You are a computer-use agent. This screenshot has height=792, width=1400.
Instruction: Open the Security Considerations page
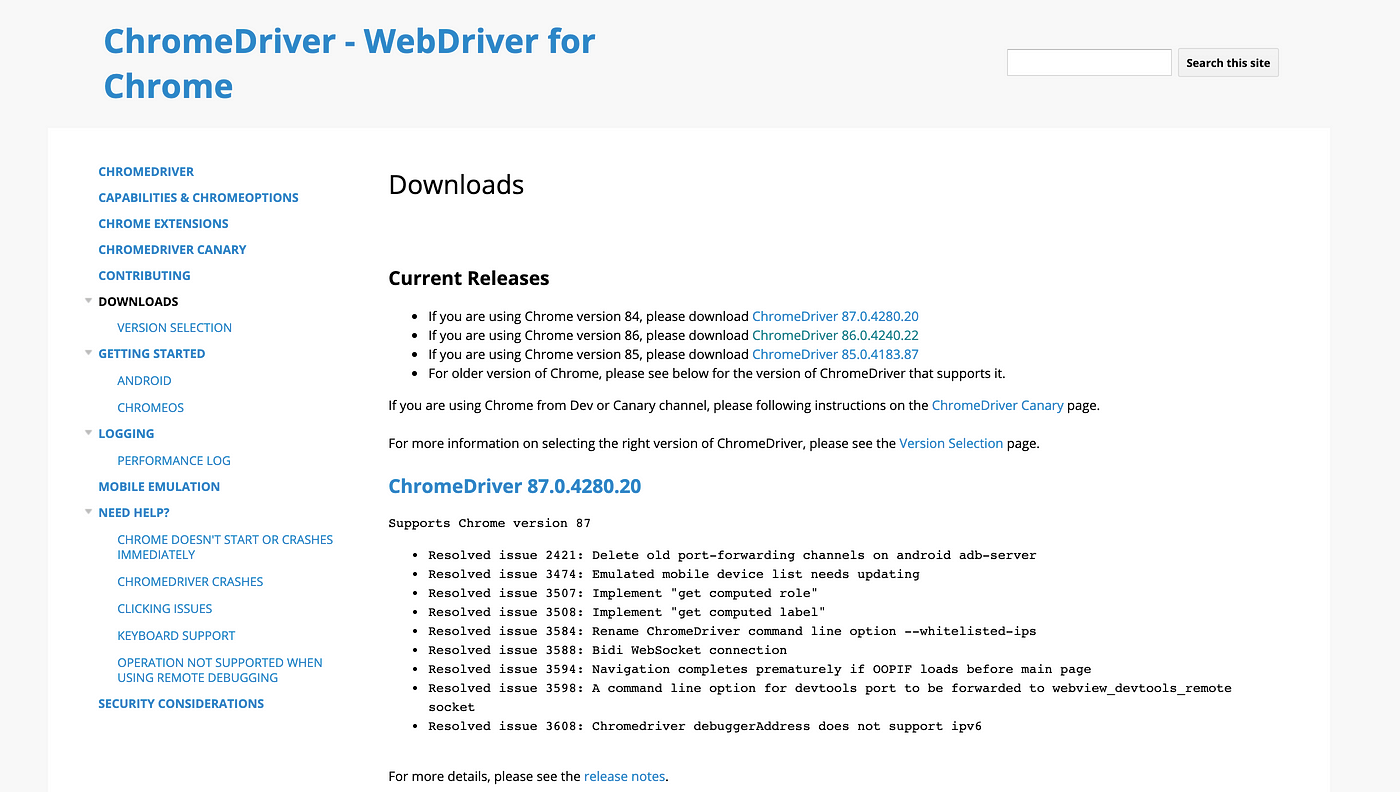click(181, 704)
